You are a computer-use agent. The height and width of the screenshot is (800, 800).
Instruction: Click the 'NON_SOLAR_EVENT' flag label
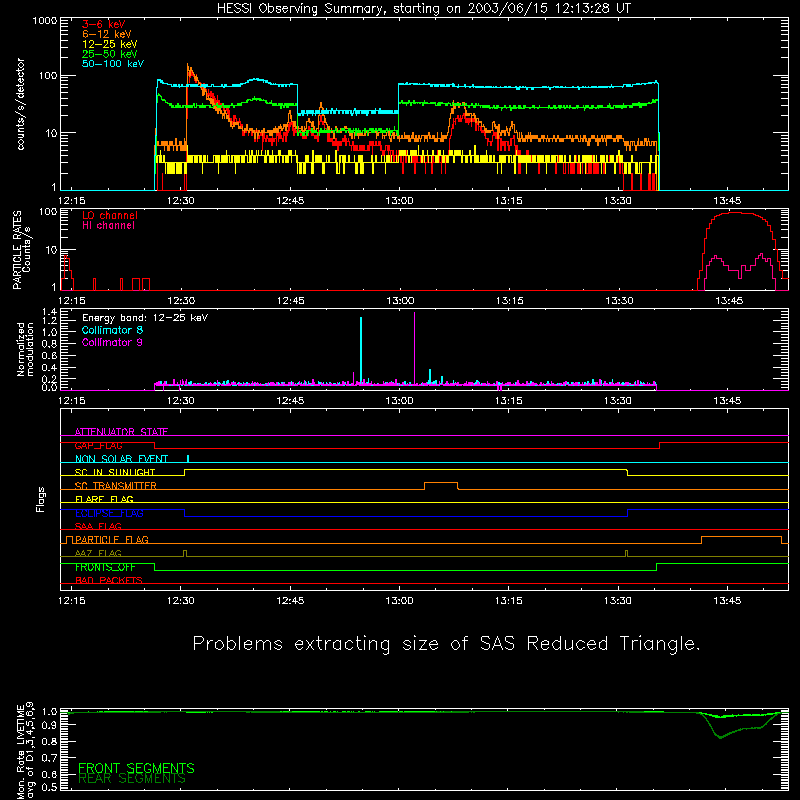121,459
